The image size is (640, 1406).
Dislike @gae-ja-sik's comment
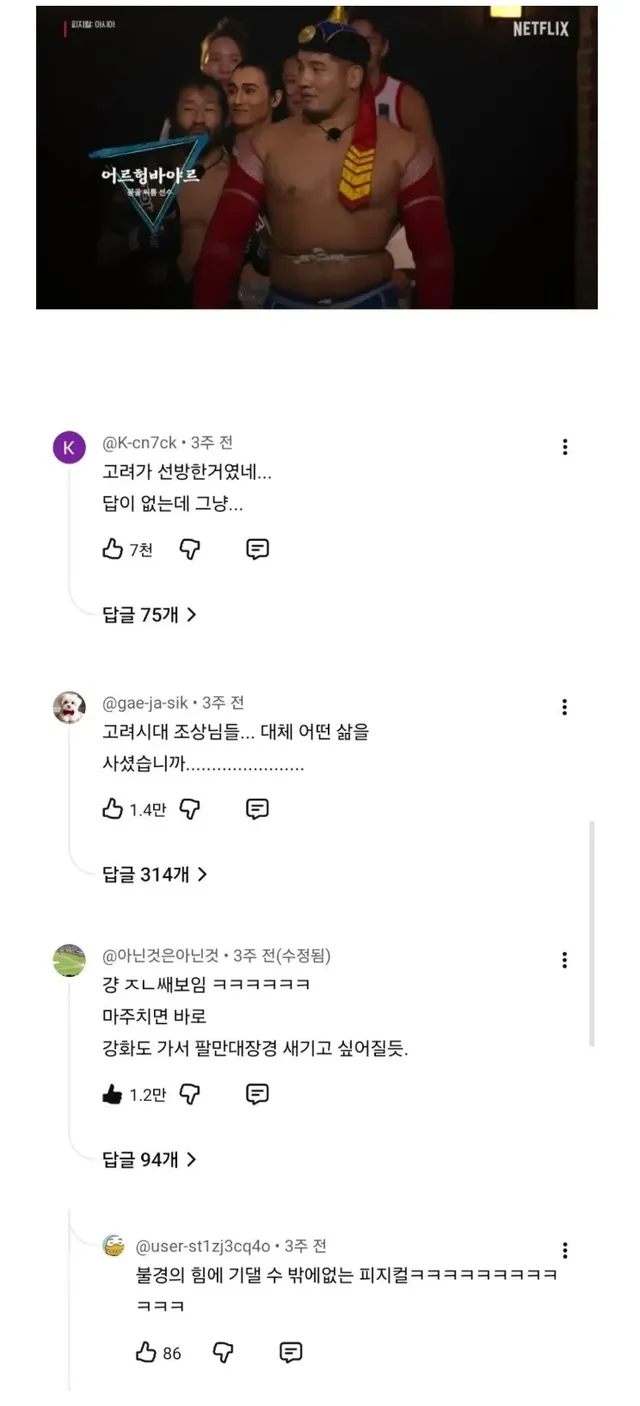(190, 808)
